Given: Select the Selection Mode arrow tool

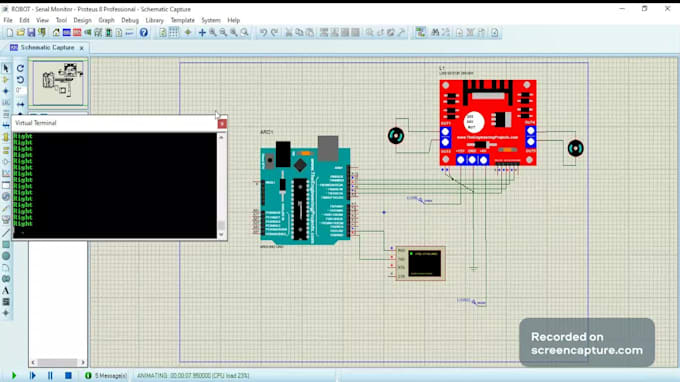Looking at the screenshot, I should point(6,69).
